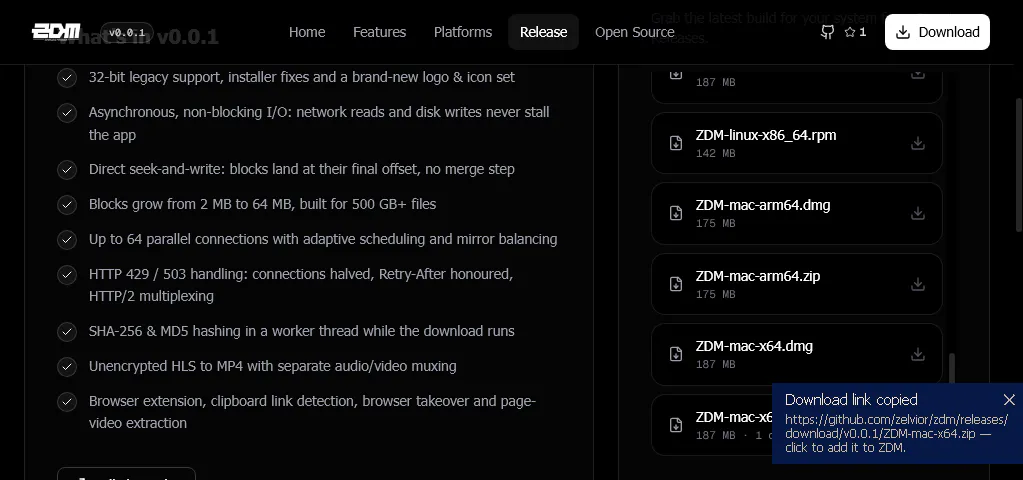This screenshot has width=1023, height=480.
Task: Click file icon beside ZDM-mac-arm64.dmg
Action: pyautogui.click(x=676, y=213)
